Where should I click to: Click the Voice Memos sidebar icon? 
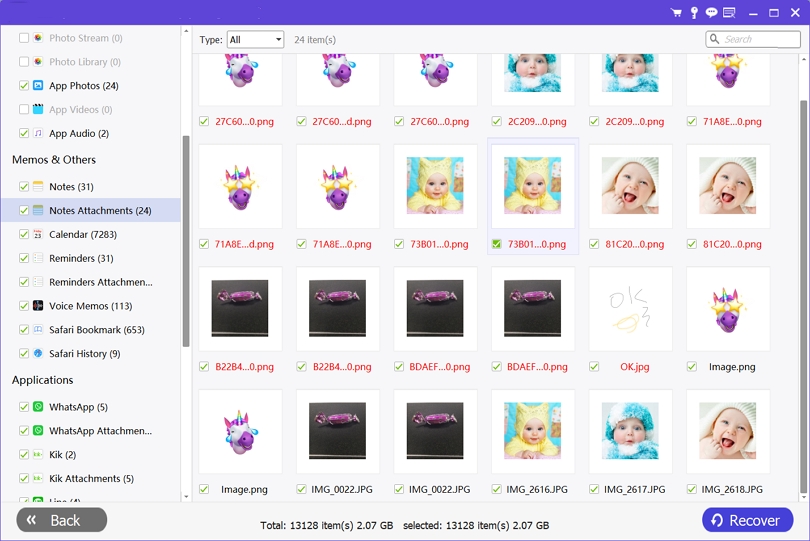point(38,306)
